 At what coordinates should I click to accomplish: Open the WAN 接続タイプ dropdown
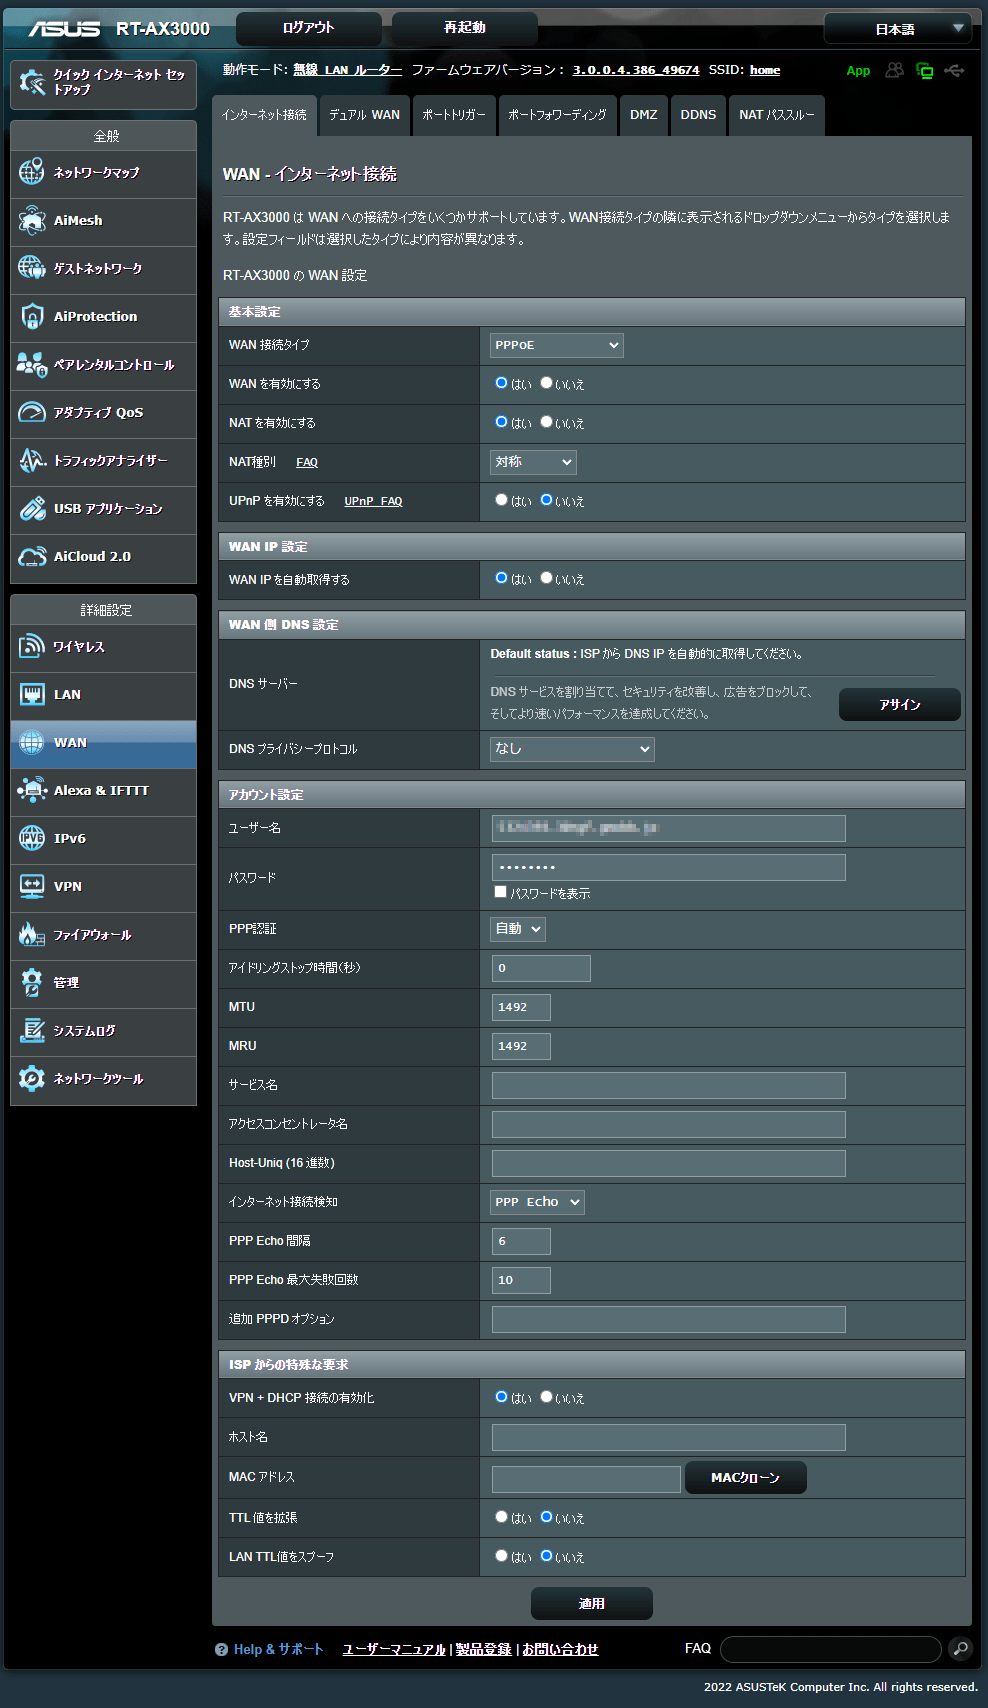coord(557,345)
